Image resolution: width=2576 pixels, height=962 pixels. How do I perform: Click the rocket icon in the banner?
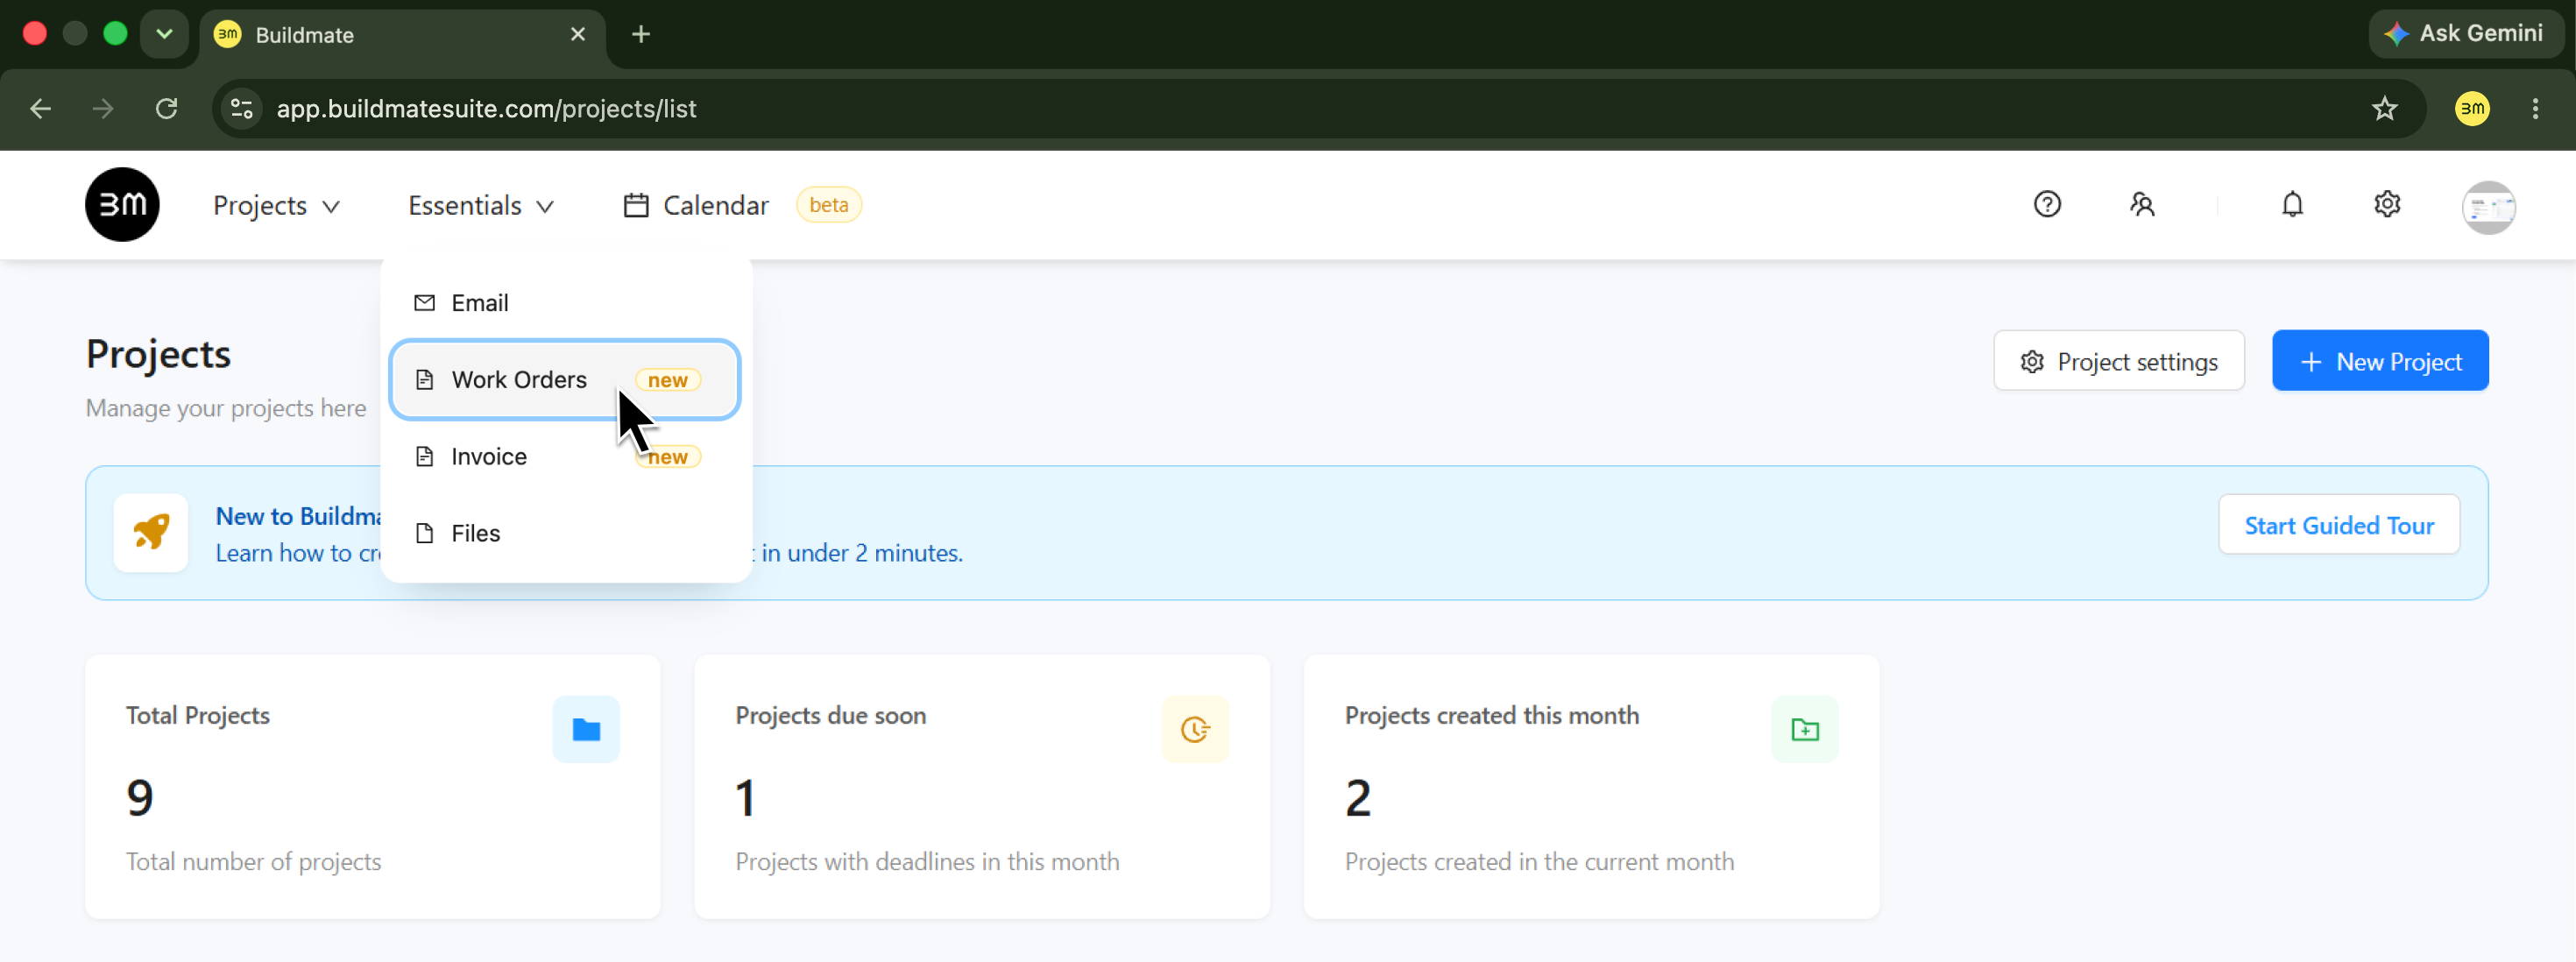click(151, 532)
